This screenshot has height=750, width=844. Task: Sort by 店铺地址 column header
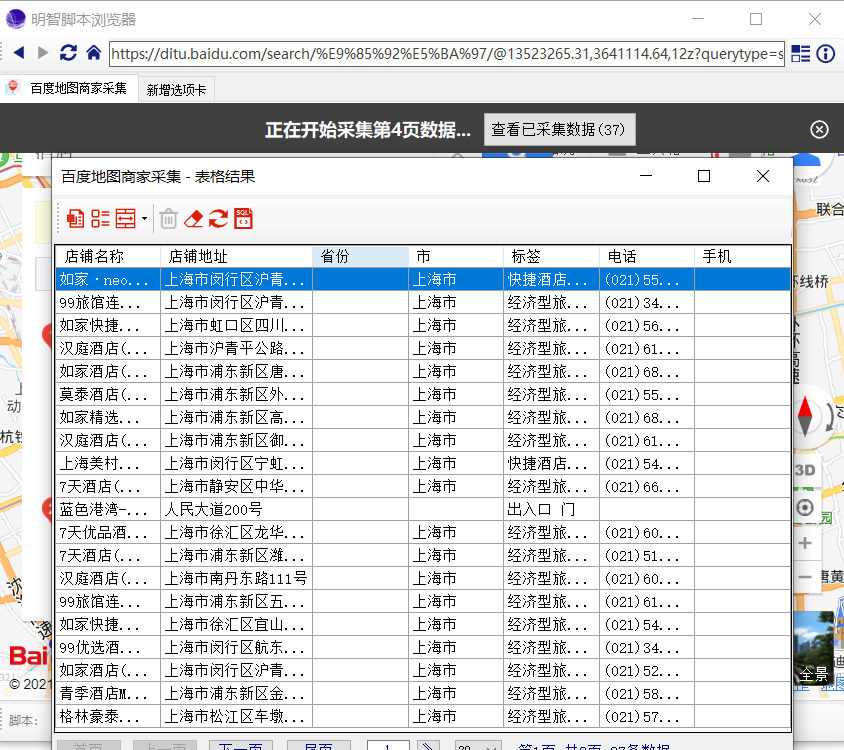[236, 256]
